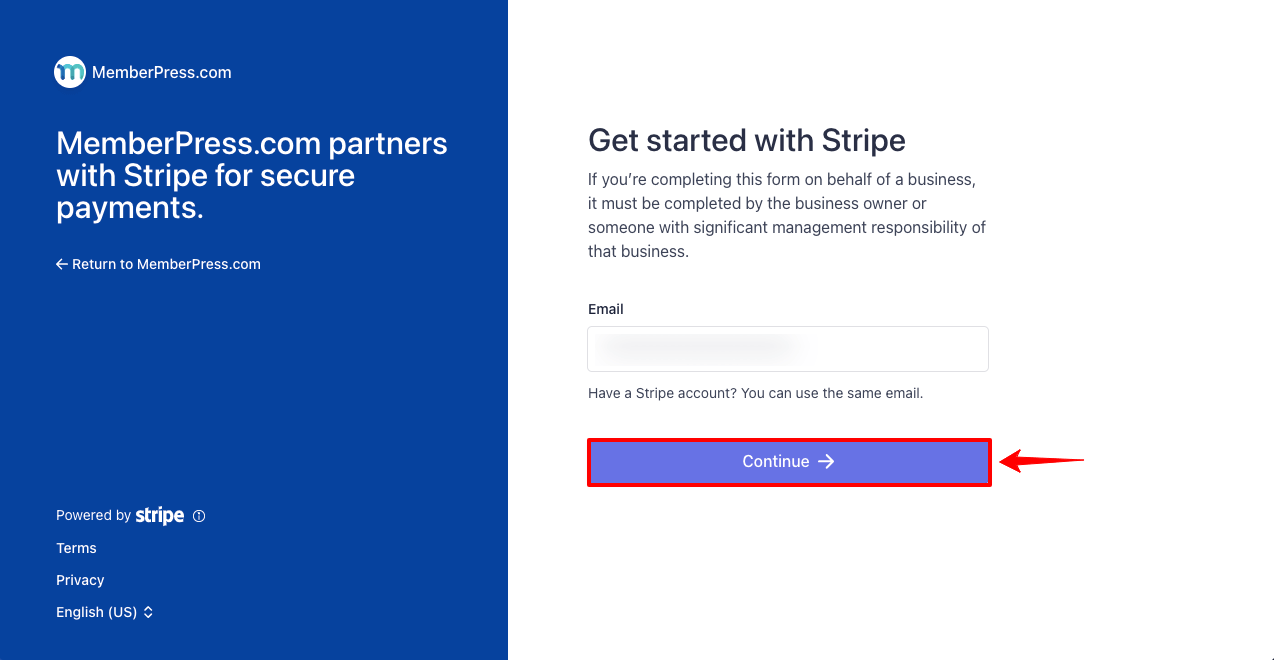The image size is (1274, 660).
Task: Click the Email field label
Action: click(x=606, y=309)
